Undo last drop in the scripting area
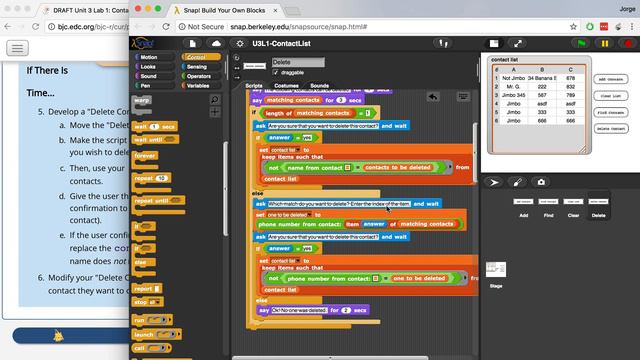 433,97
